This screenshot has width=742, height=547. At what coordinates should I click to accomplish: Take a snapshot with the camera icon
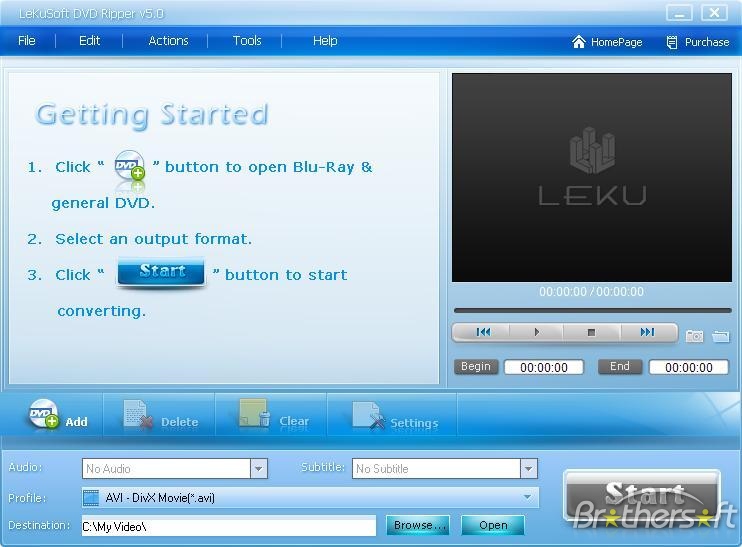tap(694, 335)
